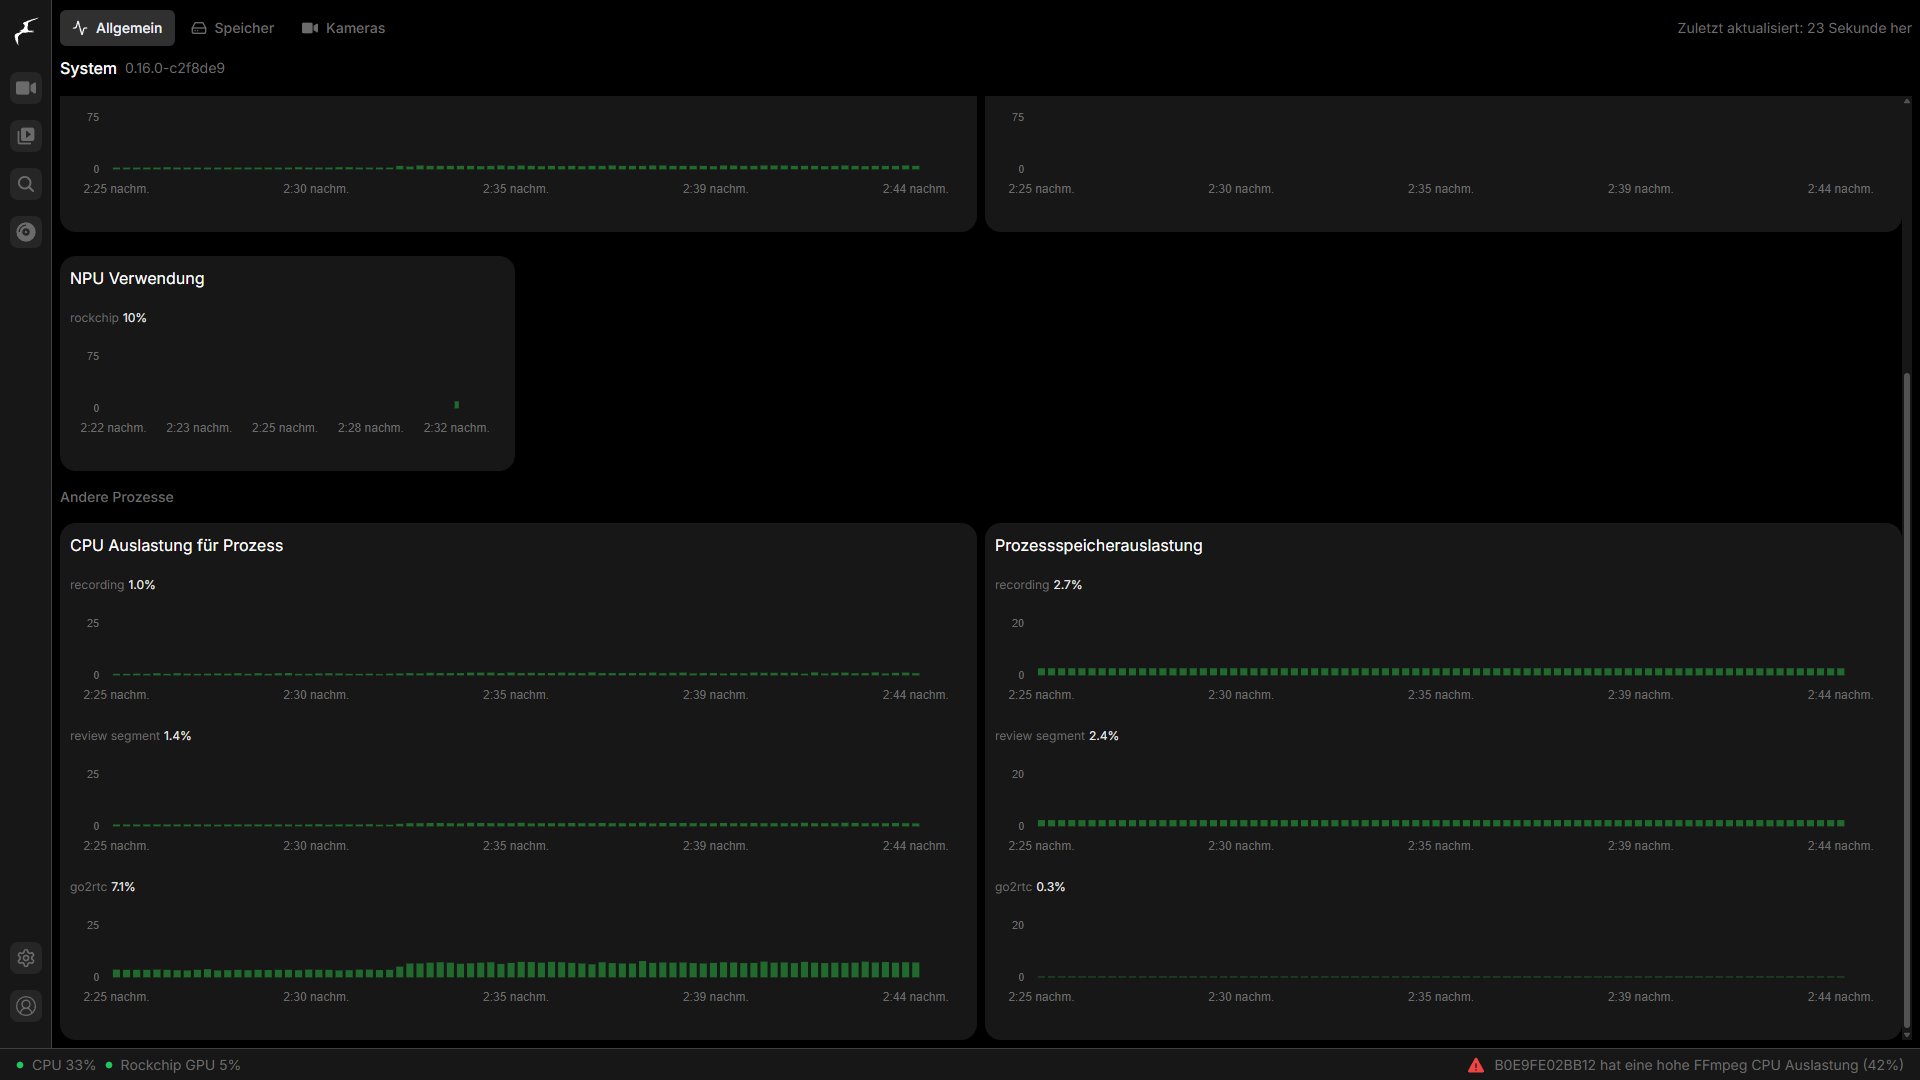Open the high FFmpeg CPU Auslastung warning message
The height and width of the screenshot is (1080, 1920).
tap(1698, 1065)
